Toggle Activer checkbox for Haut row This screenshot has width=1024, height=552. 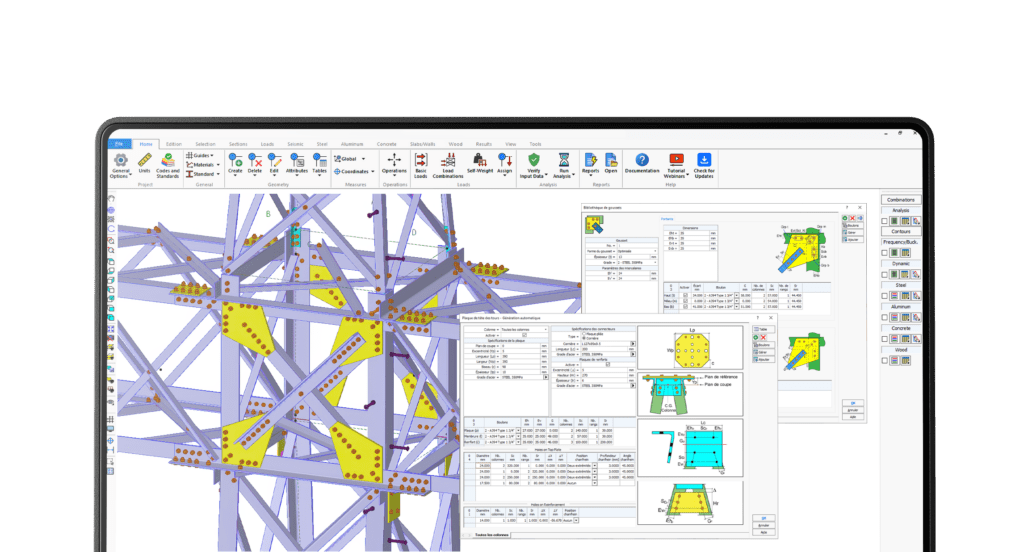685,295
